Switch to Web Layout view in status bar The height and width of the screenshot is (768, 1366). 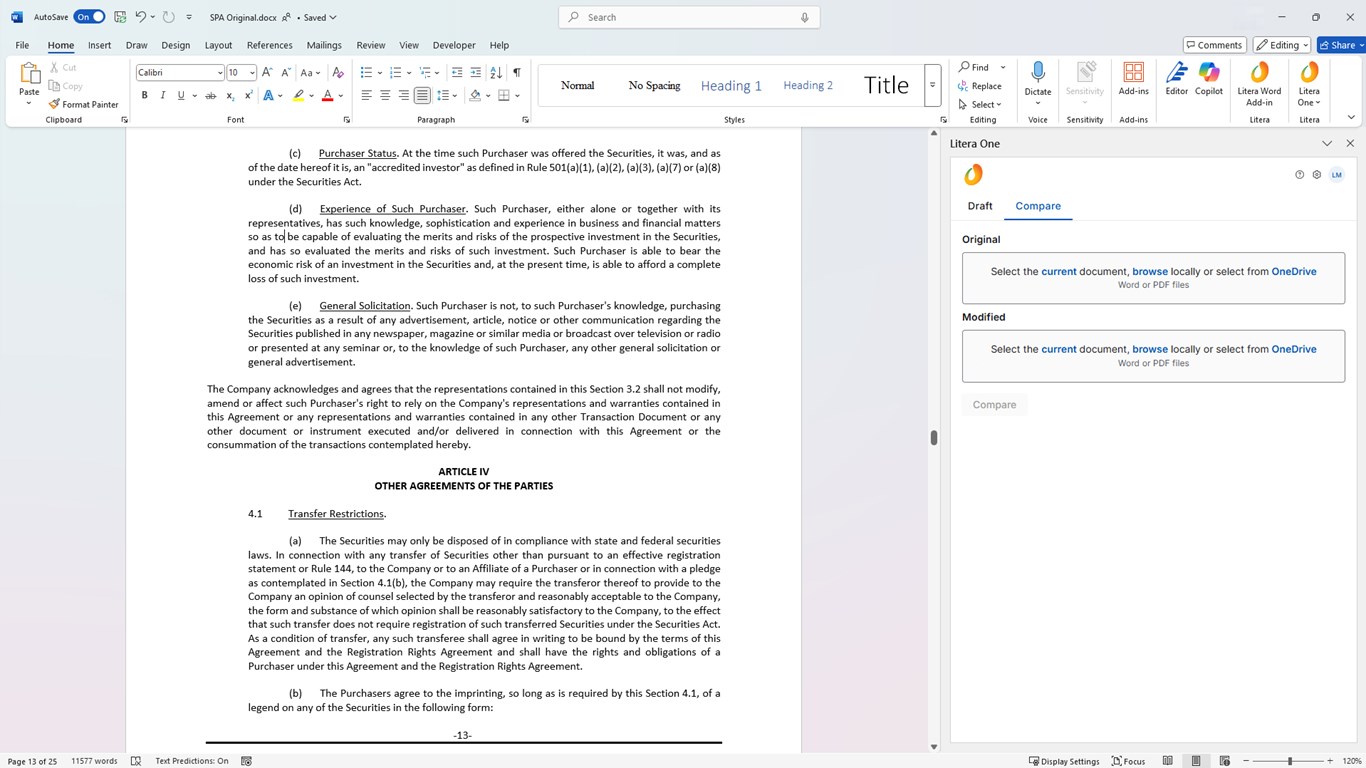point(1224,761)
